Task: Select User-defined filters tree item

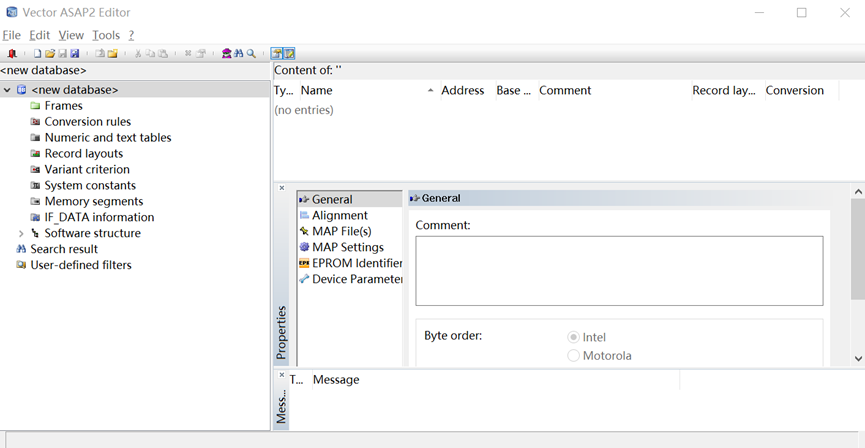Action: (81, 265)
